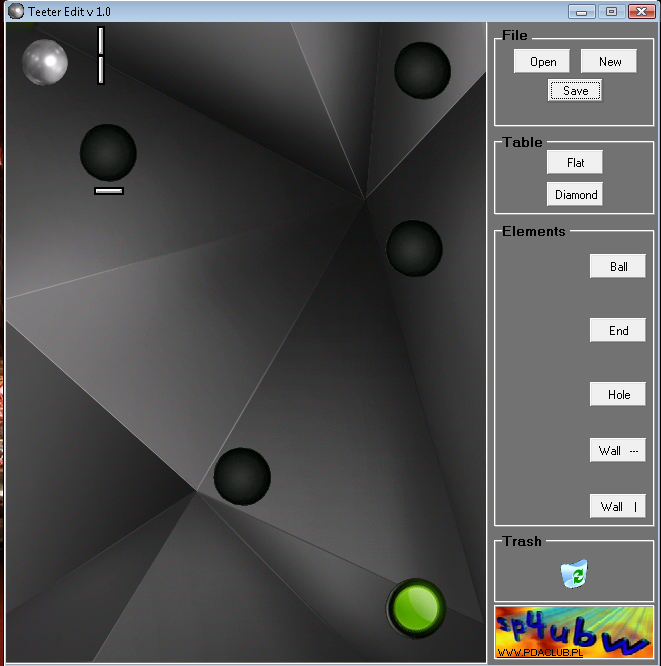The image size is (661, 666).
Task: Switch the table to Flat
Action: (575, 162)
